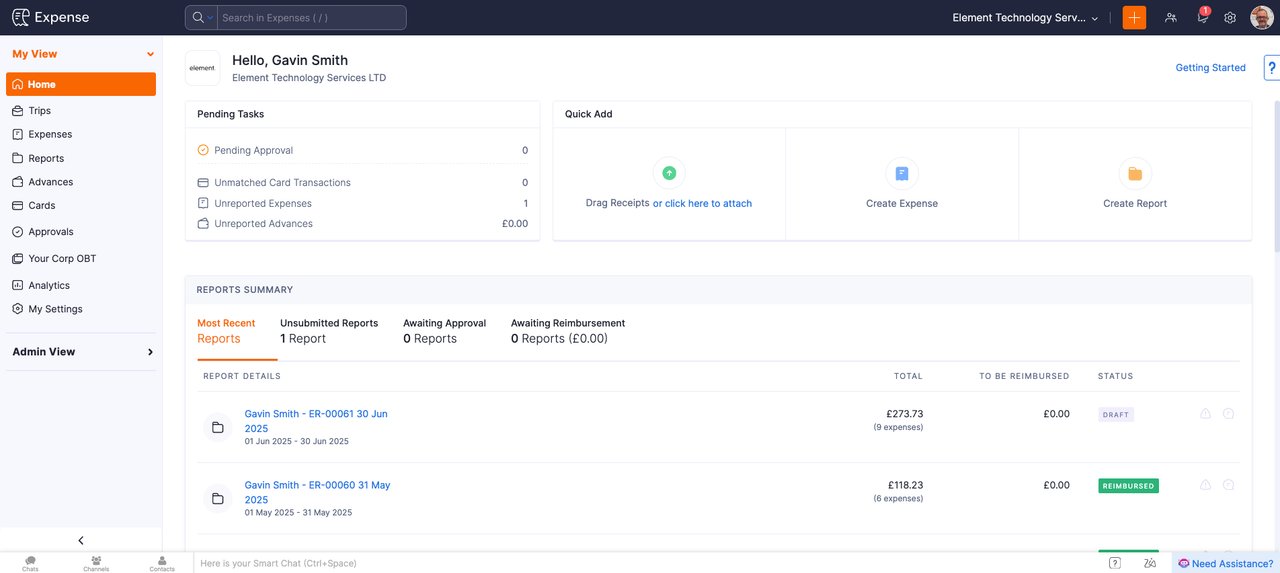Image resolution: width=1280 pixels, height=573 pixels.
Task: Click the orange plus quick-create button
Action: [x=1134, y=18]
